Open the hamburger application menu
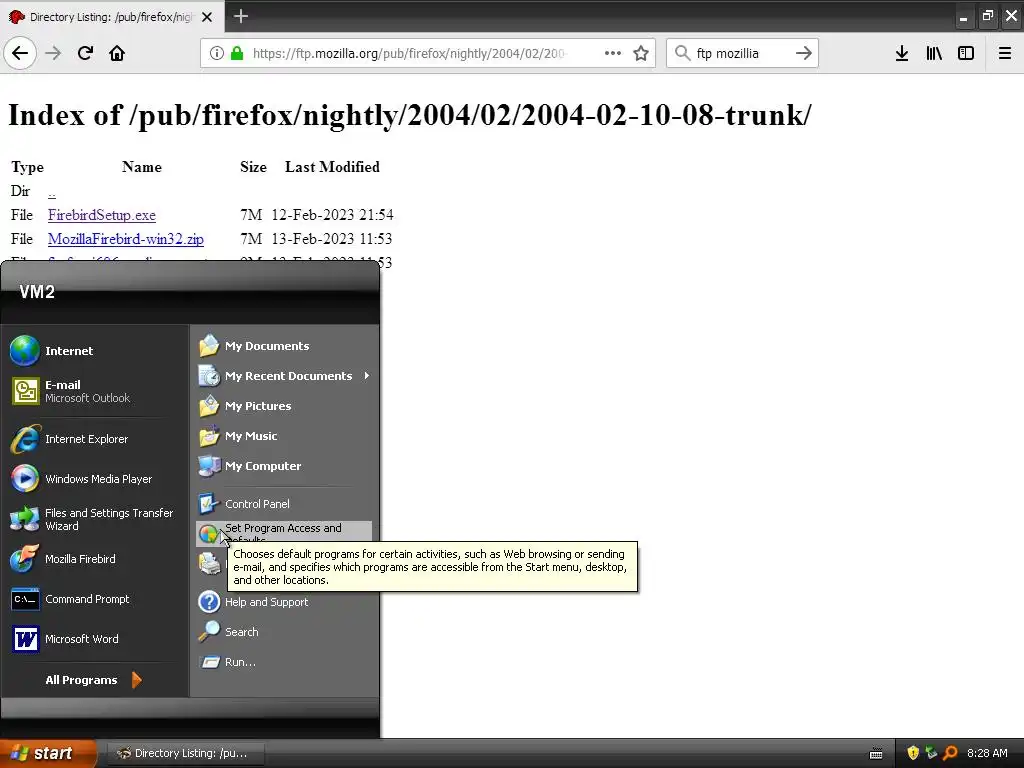 [x=1005, y=53]
